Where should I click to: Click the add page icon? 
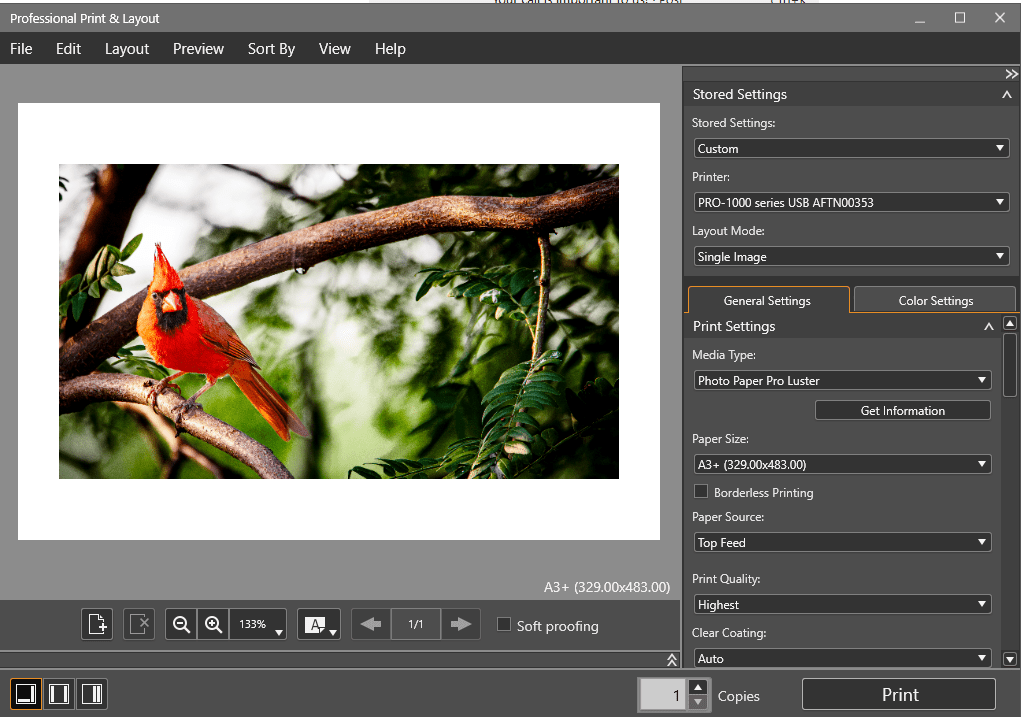coord(97,624)
